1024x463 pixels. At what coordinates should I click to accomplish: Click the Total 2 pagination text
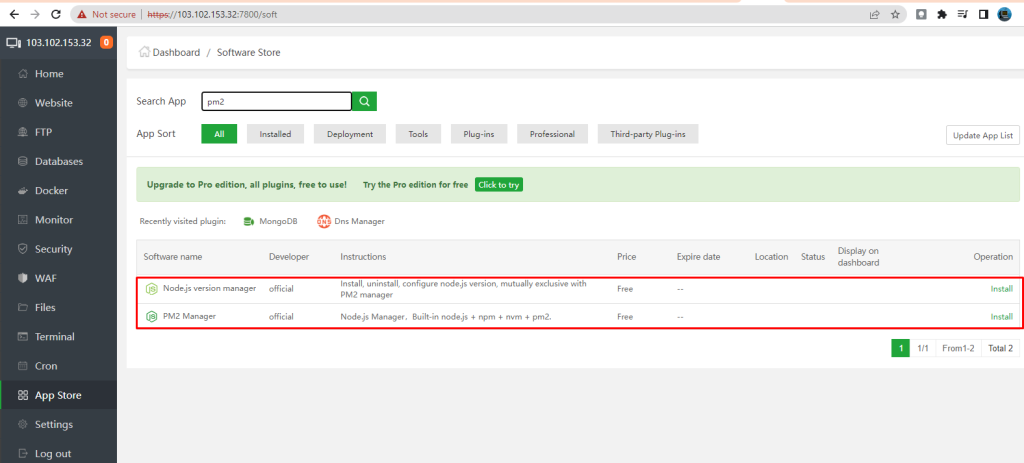tap(1000, 348)
